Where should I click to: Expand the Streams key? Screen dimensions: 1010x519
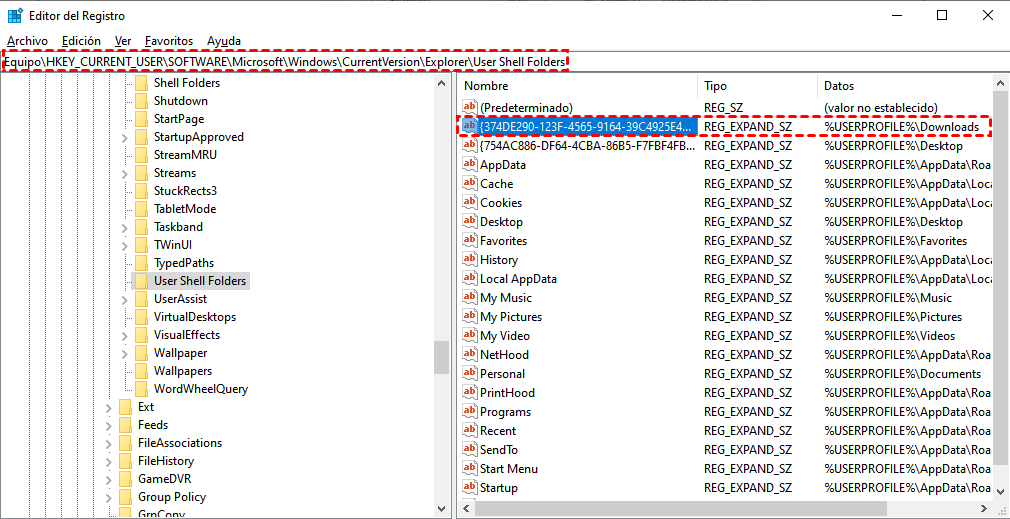[125, 173]
